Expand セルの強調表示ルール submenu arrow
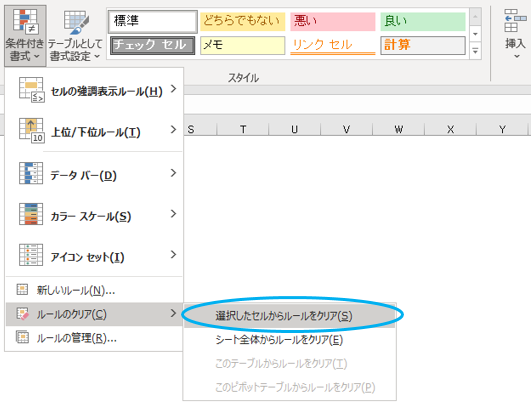This screenshot has height=411, width=531. coord(173,89)
